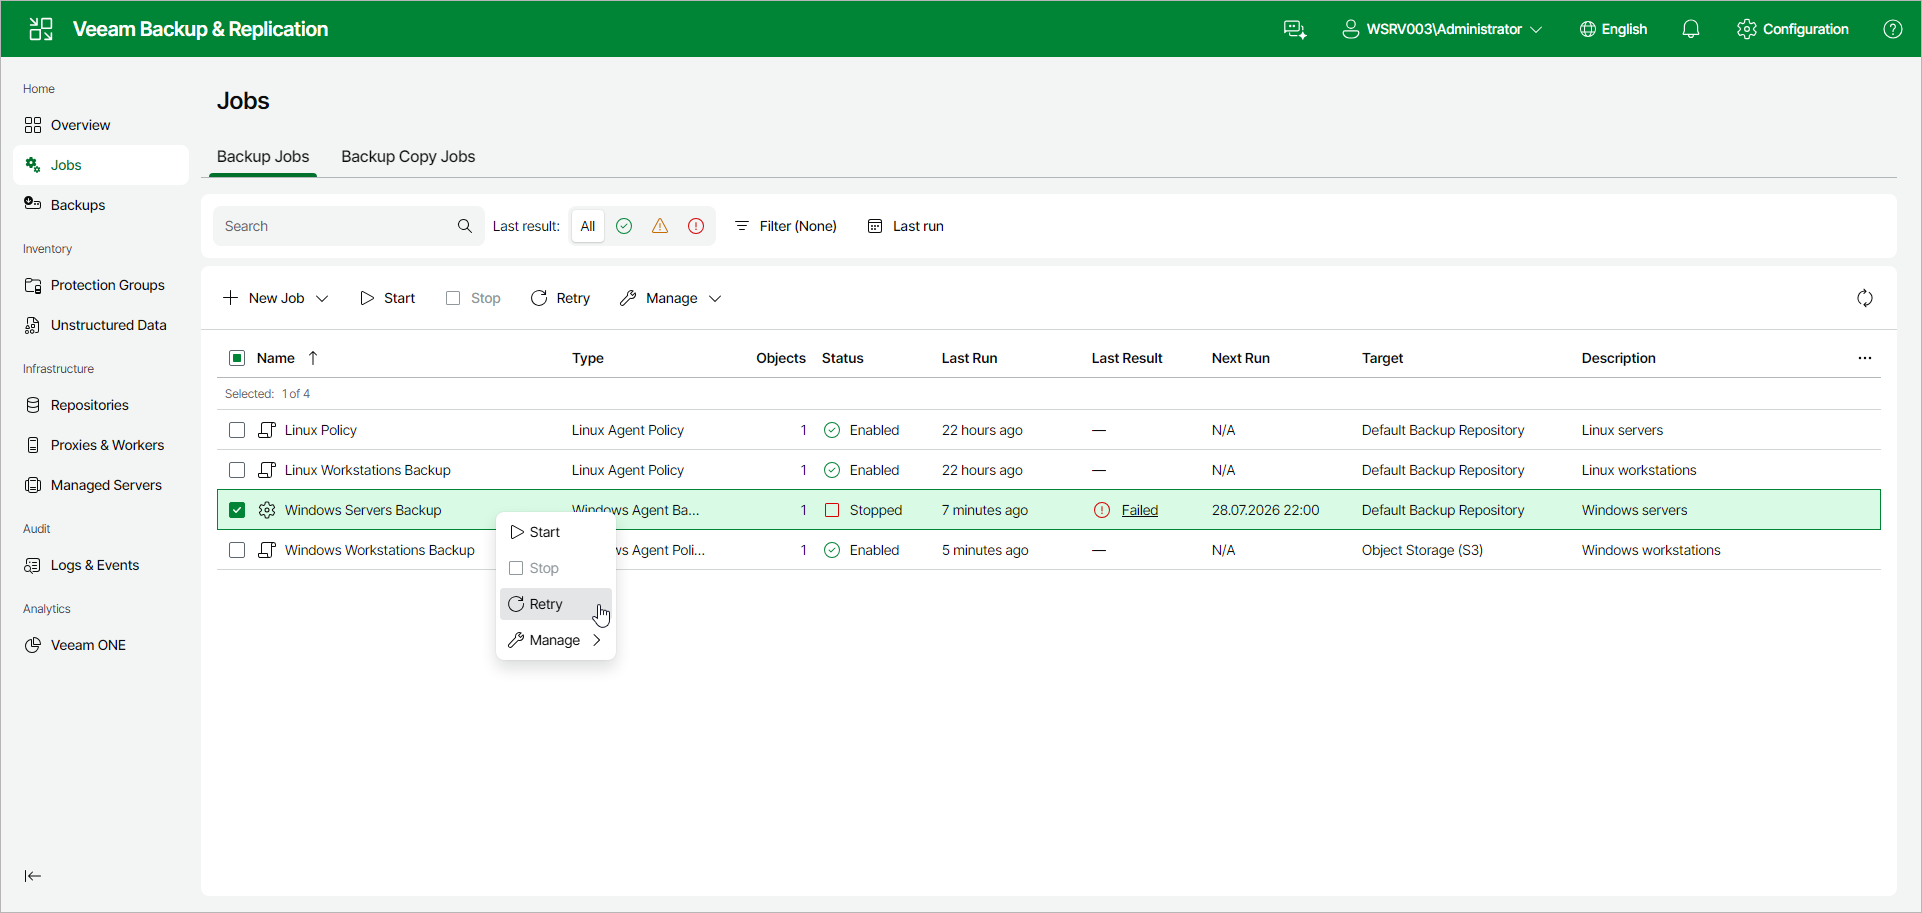Open Protection Groups in the sidebar
The width and height of the screenshot is (1922, 913).
101,285
